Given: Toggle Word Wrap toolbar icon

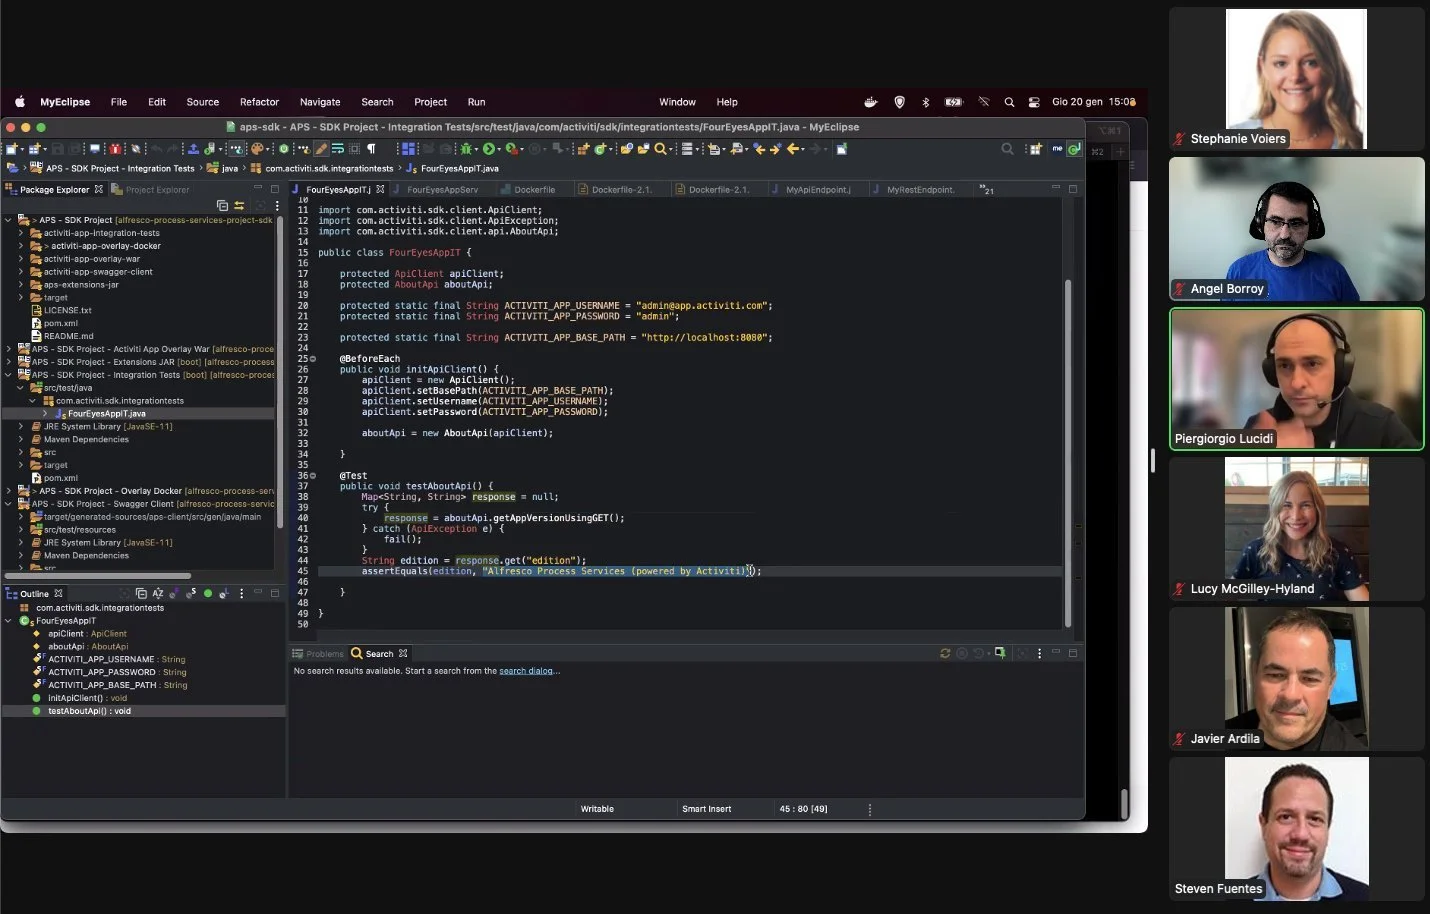Looking at the screenshot, I should pos(338,149).
